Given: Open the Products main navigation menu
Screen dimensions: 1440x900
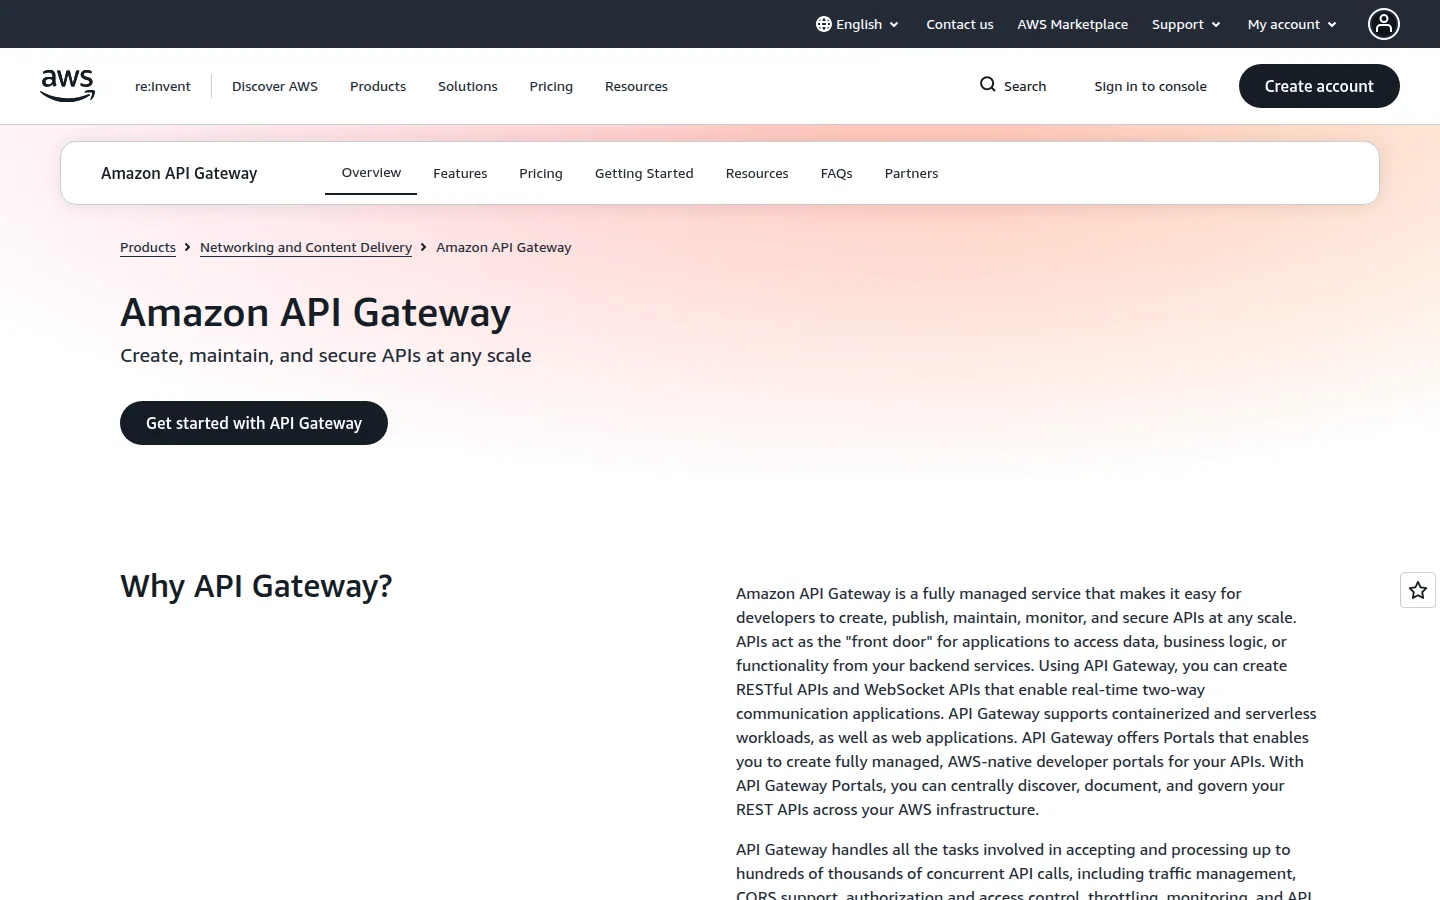Looking at the screenshot, I should tap(378, 86).
